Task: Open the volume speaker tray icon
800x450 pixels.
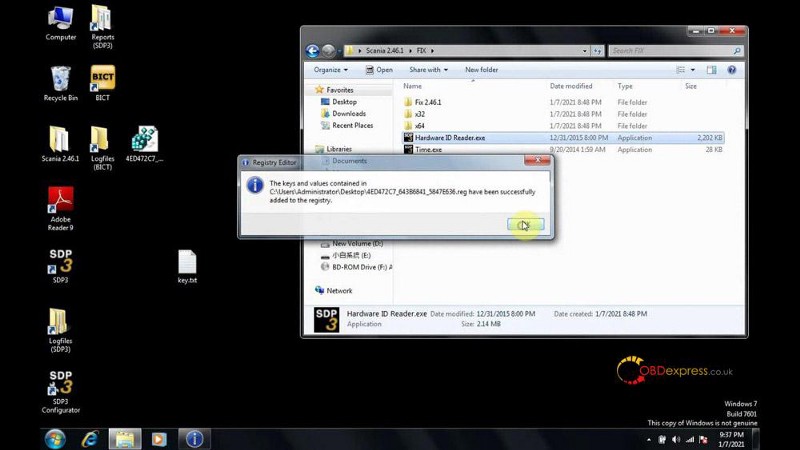Action: point(676,439)
